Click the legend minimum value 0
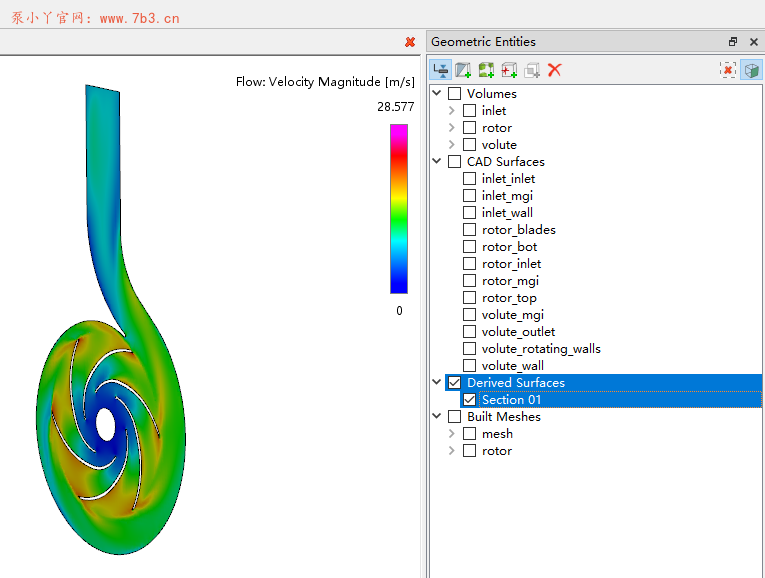Screen dimensions: 765x578 [399, 311]
